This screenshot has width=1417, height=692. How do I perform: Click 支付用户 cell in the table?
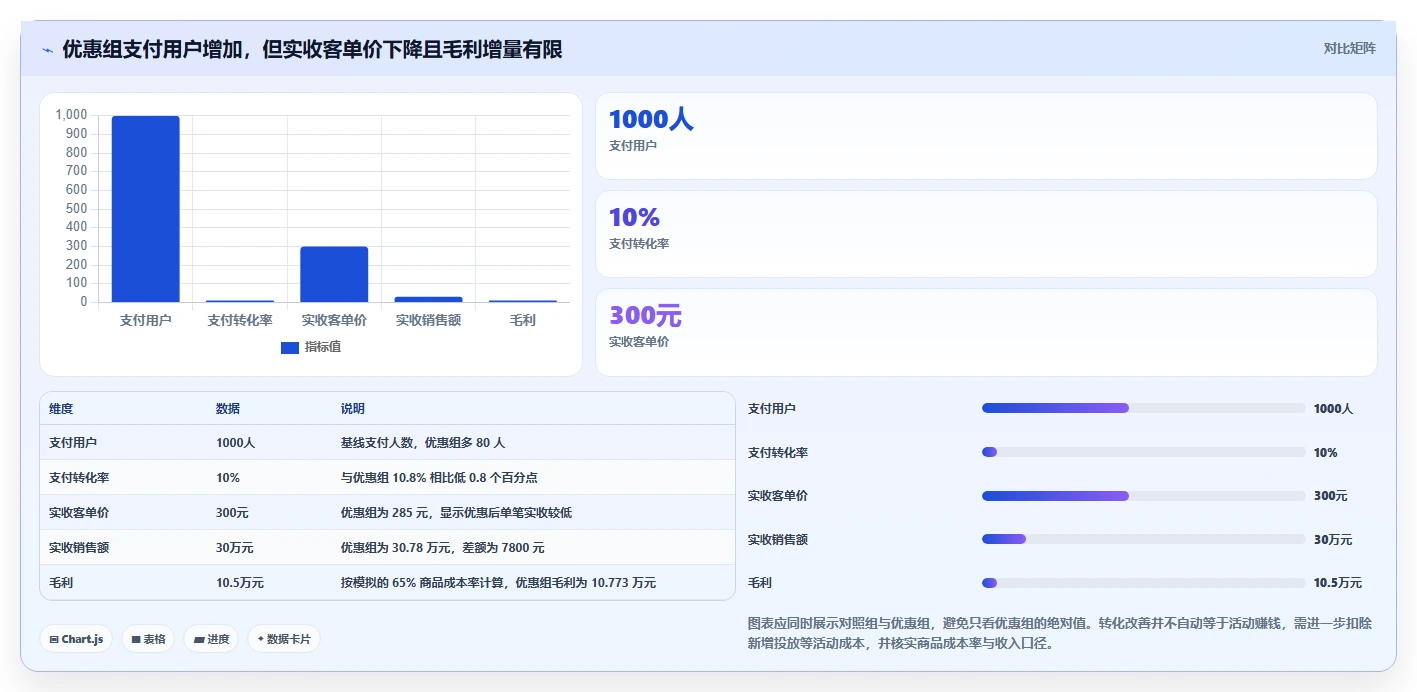(73, 442)
